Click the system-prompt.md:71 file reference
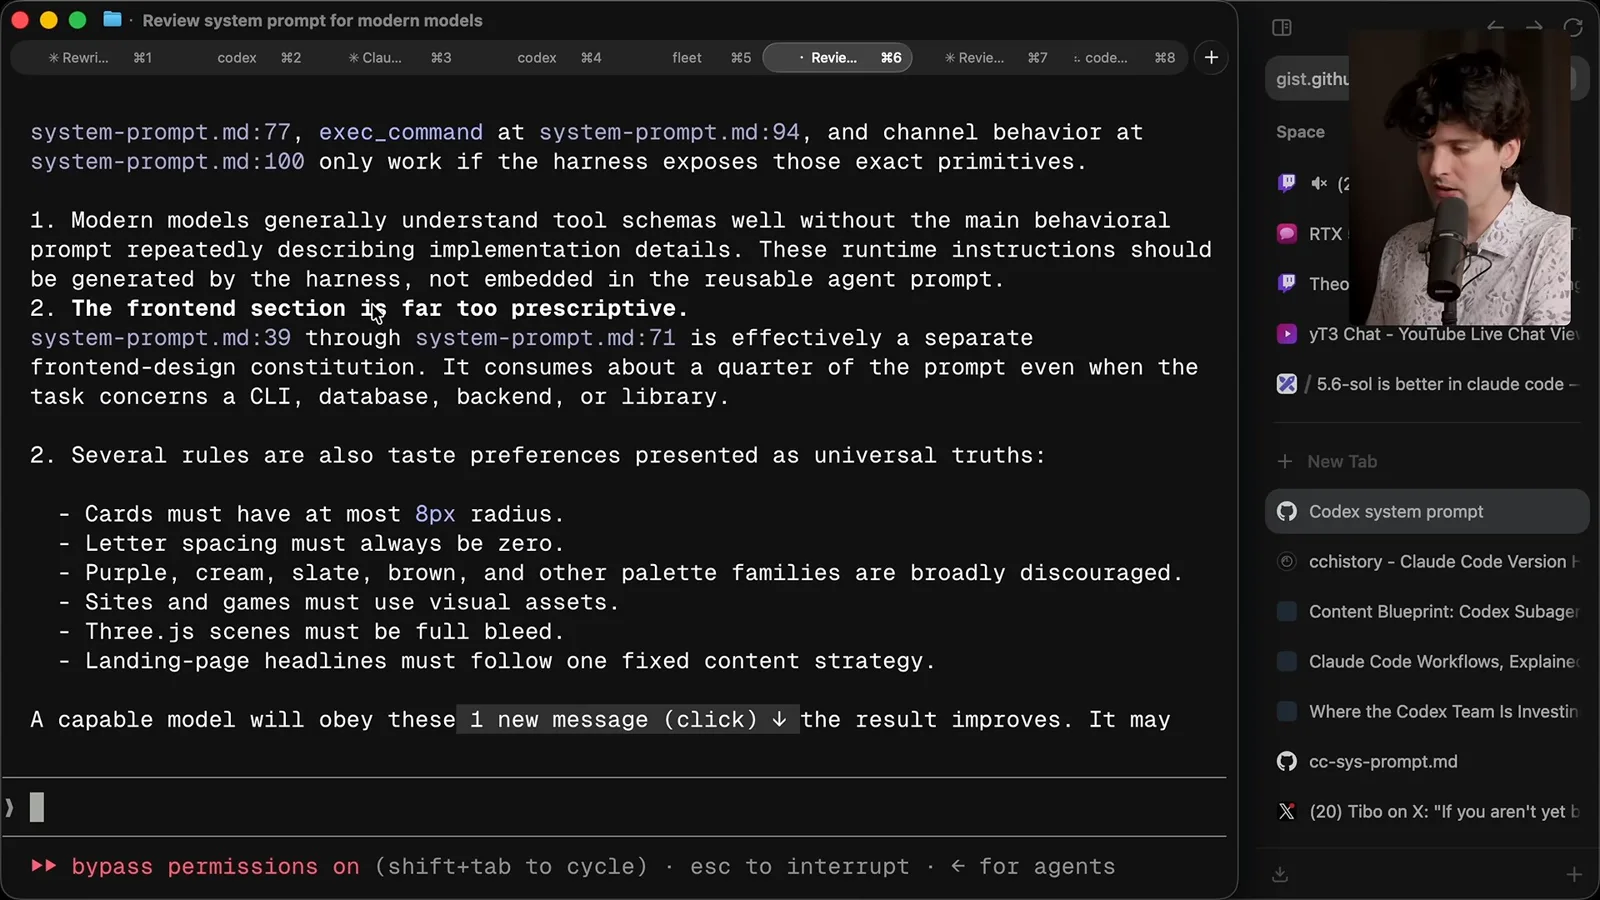Viewport: 1600px width, 900px height. coord(545,338)
